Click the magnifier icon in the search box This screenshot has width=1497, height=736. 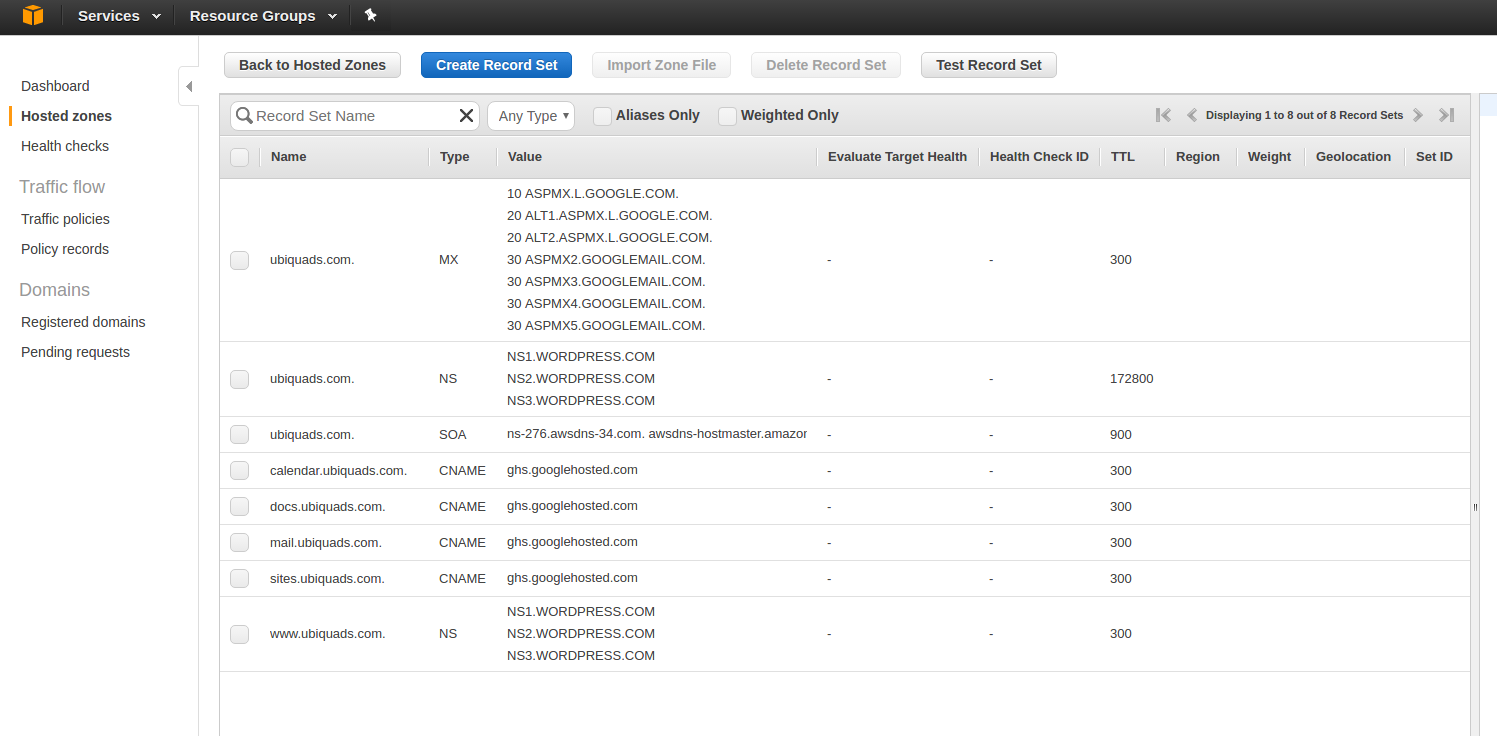tap(244, 116)
